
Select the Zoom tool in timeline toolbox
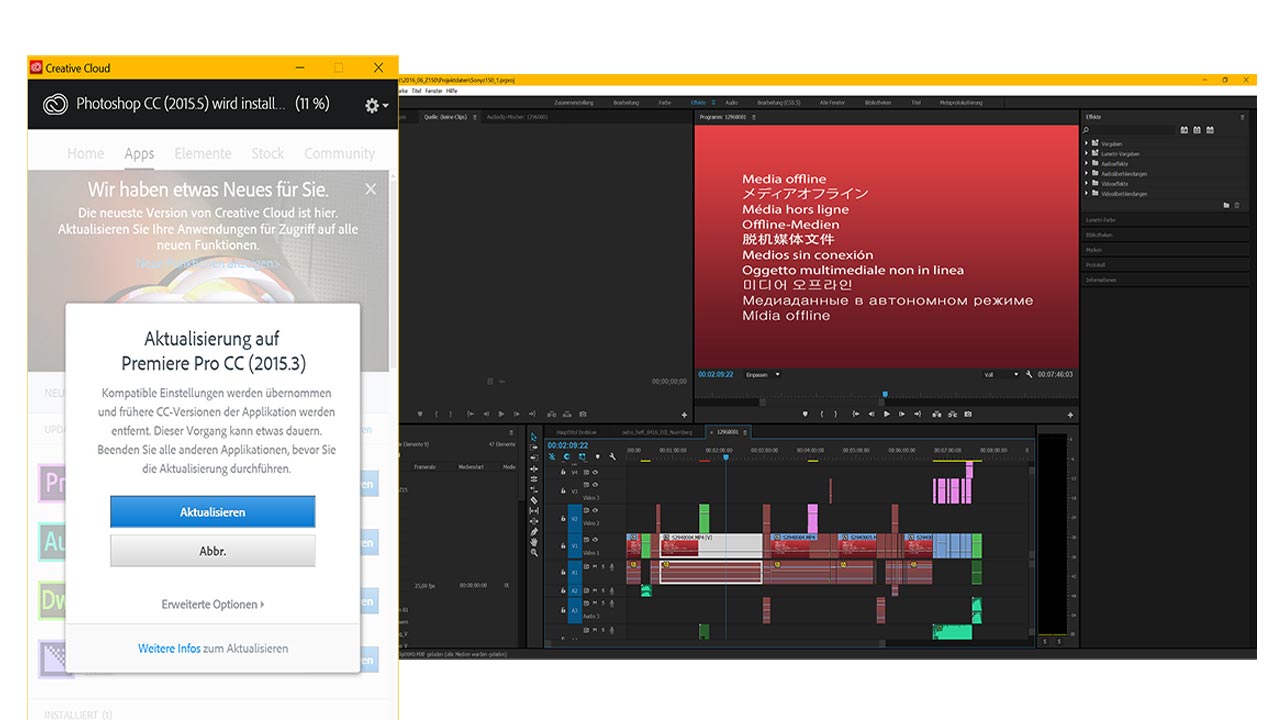(x=534, y=552)
